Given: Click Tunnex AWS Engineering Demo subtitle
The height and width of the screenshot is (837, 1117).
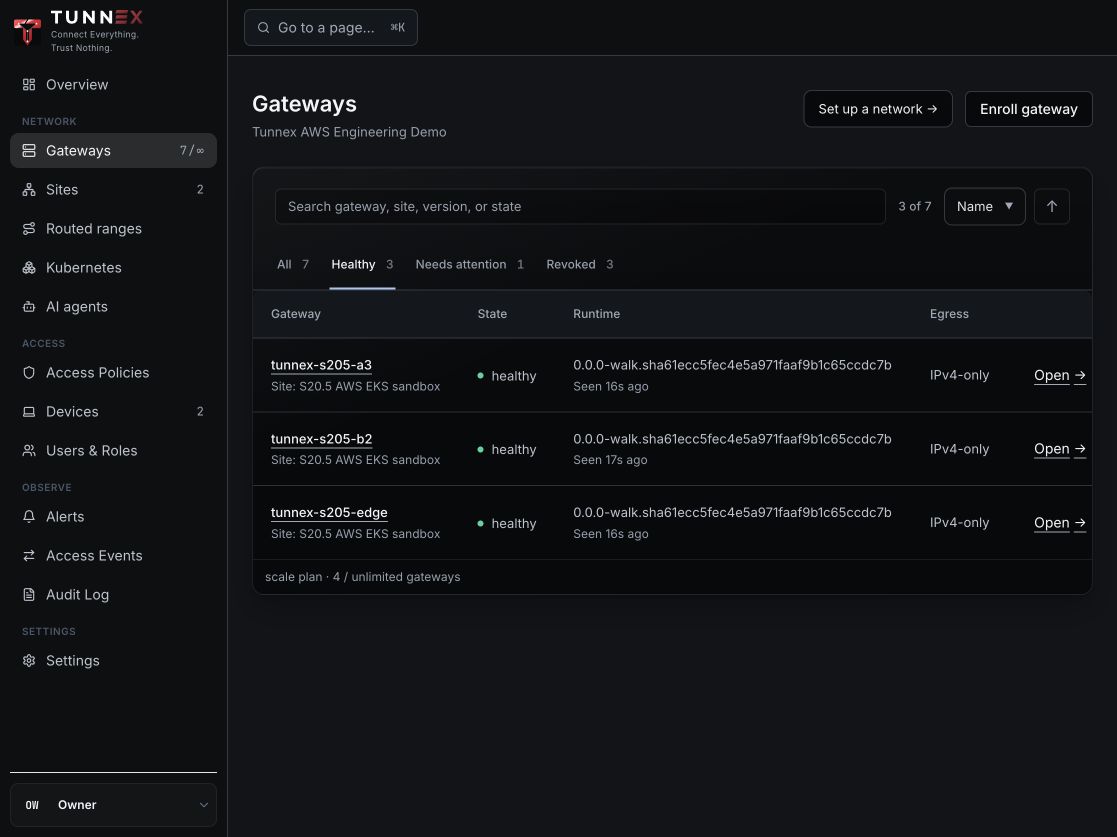Looking at the screenshot, I should (x=349, y=132).
